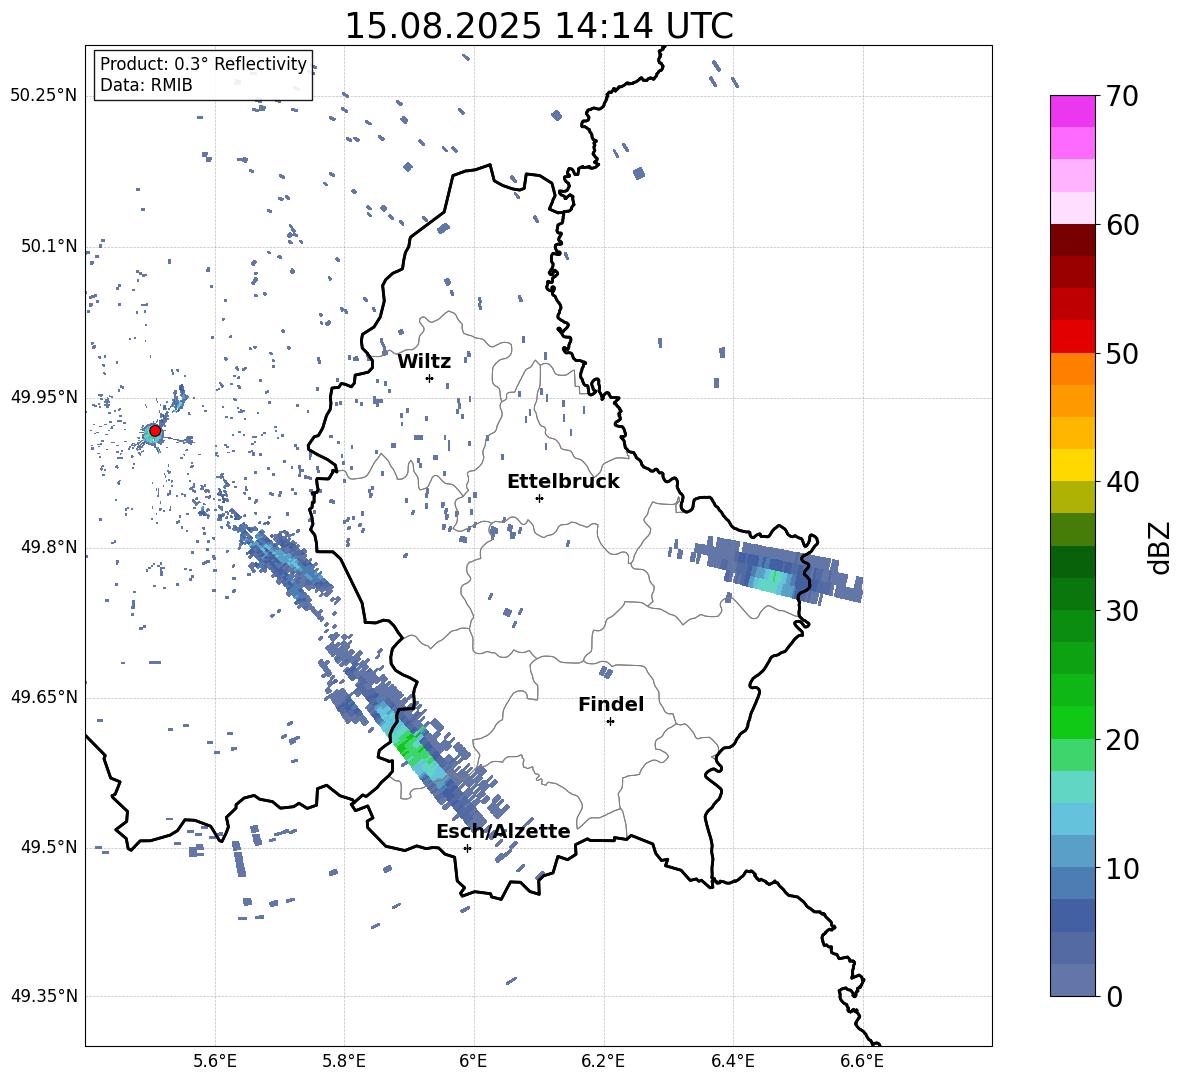Click the Esch/Alzette city label
Image resolution: width=1184 pixels, height=1081 pixels.
pyautogui.click(x=503, y=831)
